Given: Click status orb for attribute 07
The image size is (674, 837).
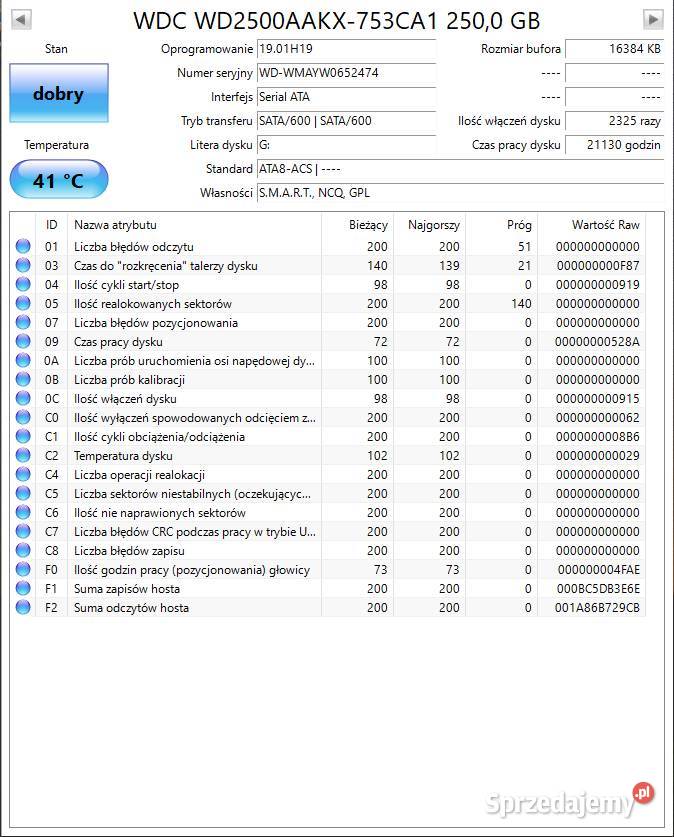Looking at the screenshot, I should (x=23, y=322).
